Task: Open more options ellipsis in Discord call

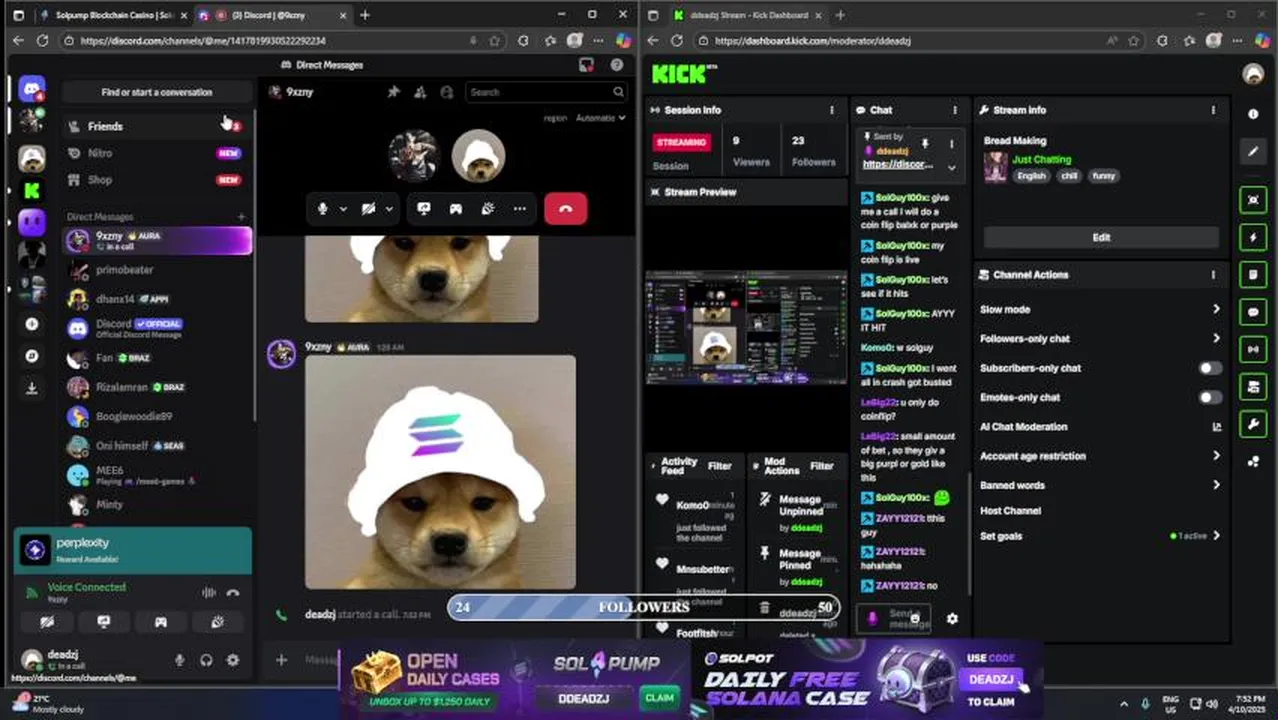Action: pos(520,208)
